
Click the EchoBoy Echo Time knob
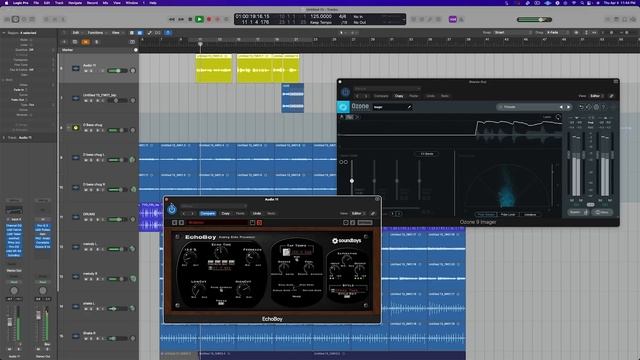(x=221, y=253)
